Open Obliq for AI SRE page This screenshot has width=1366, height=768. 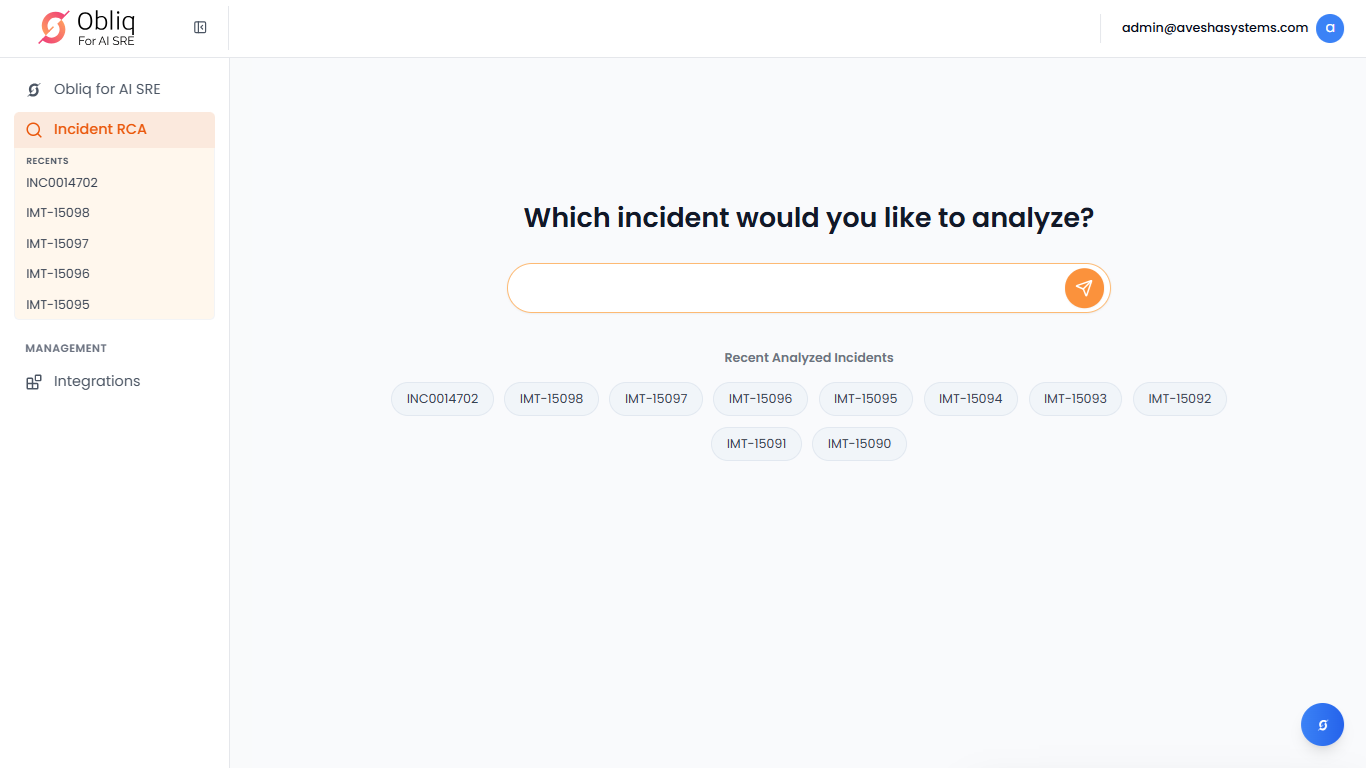point(106,89)
